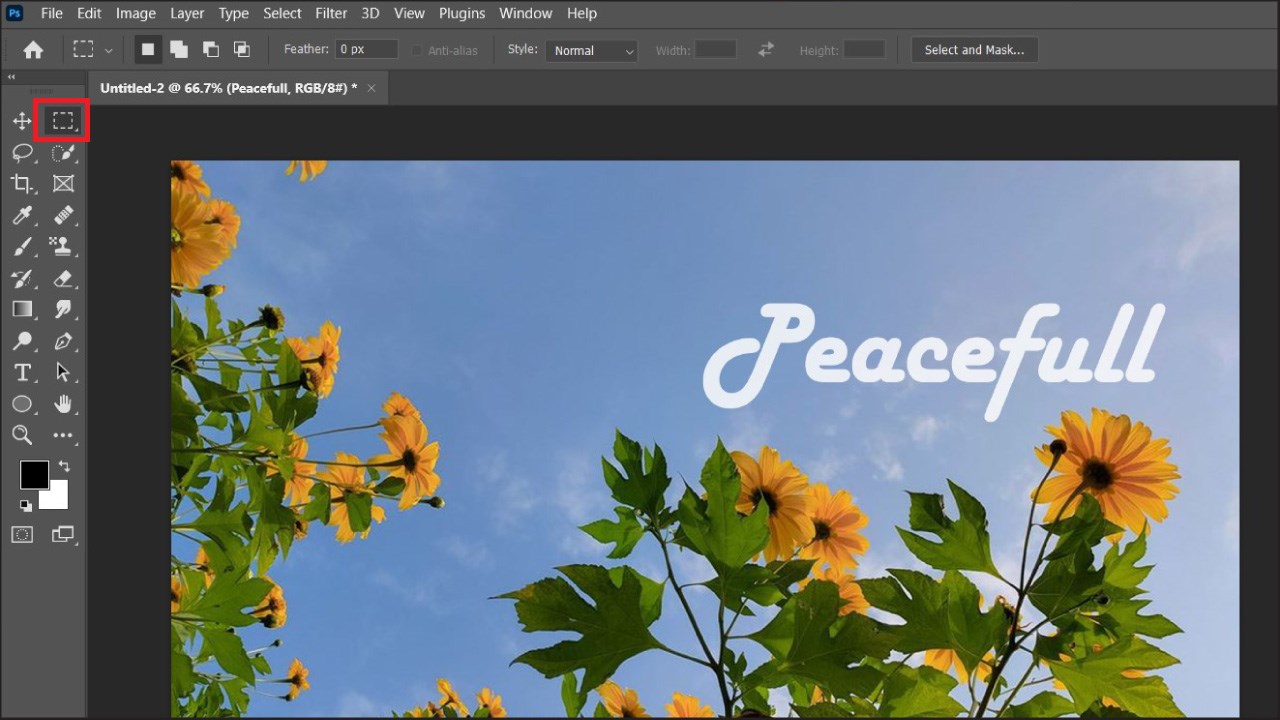This screenshot has width=1280, height=720.
Task: Select the Hand tool
Action: (63, 404)
